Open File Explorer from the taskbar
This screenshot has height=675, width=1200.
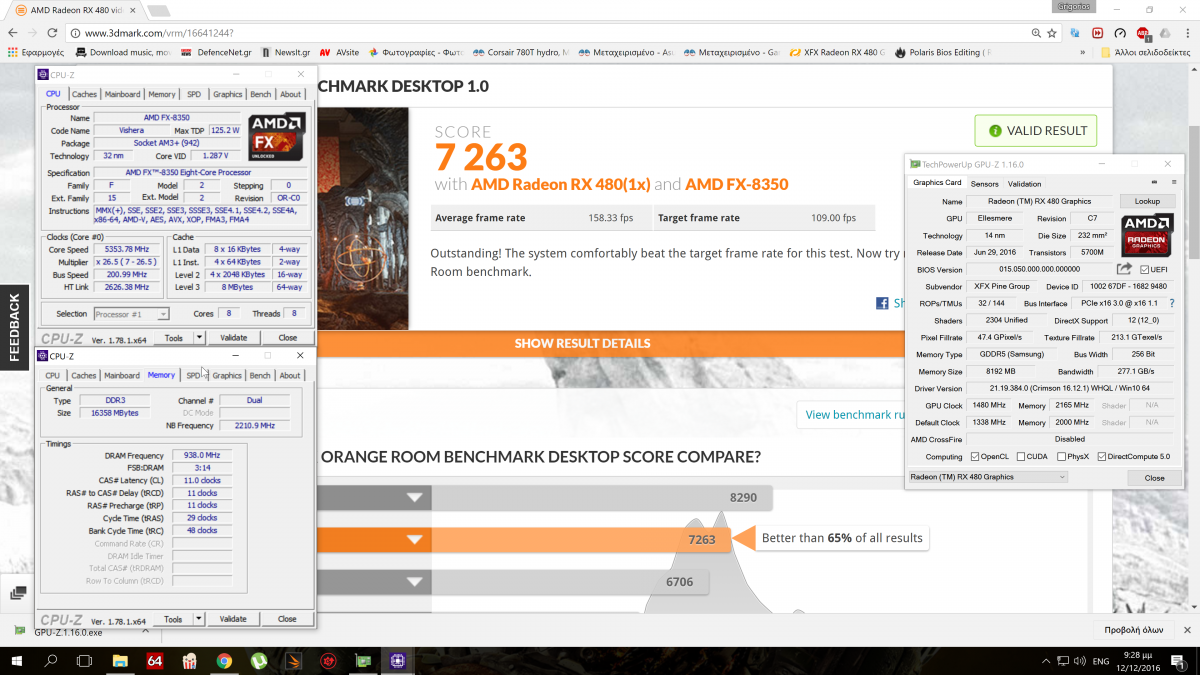coord(120,660)
